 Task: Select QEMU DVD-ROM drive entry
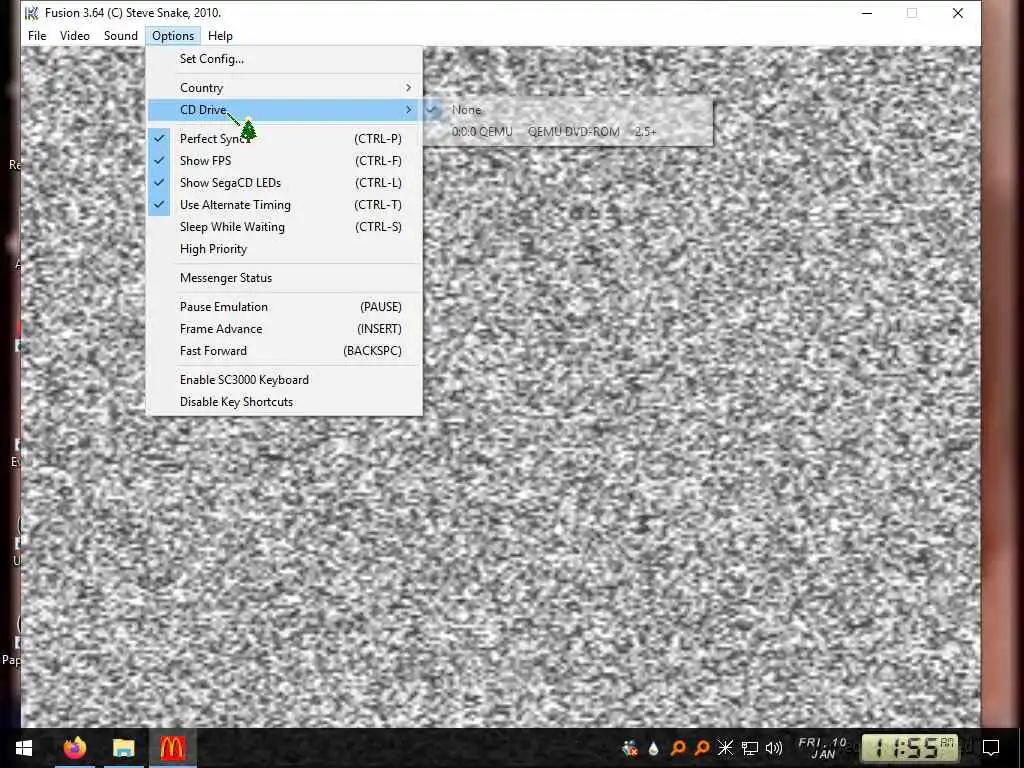(568, 132)
